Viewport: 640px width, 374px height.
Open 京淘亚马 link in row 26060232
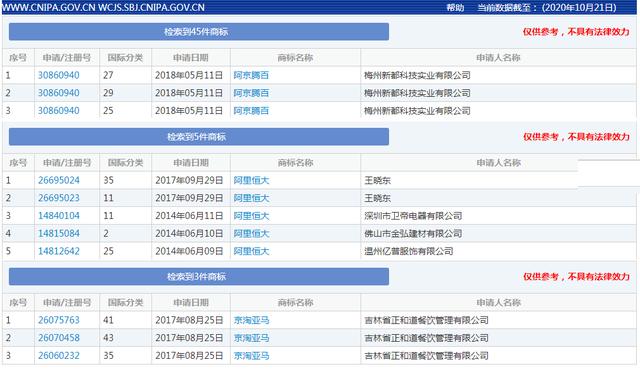pyautogui.click(x=251, y=356)
